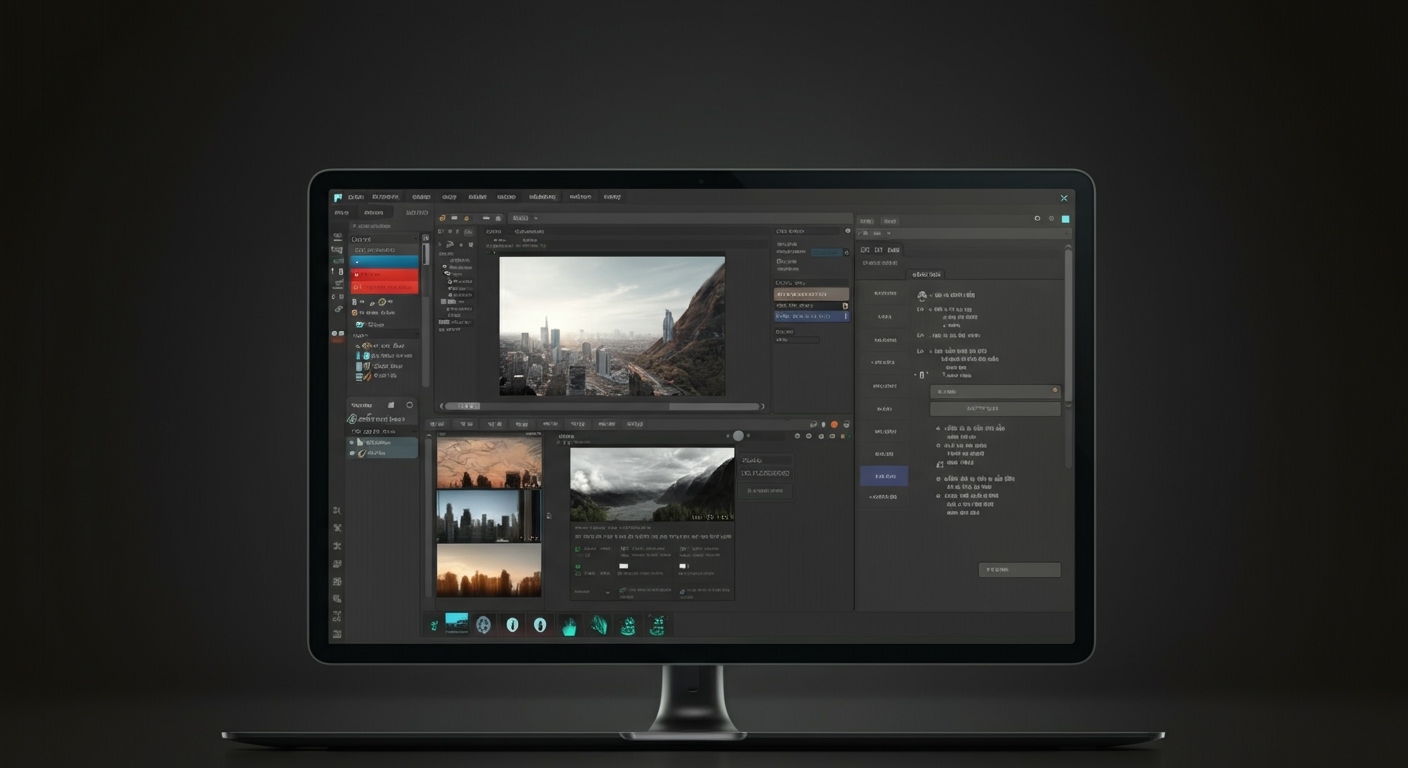Toggle the second green checkmark option below the preview
Image resolution: width=1408 pixels, height=768 pixels.
(578, 566)
